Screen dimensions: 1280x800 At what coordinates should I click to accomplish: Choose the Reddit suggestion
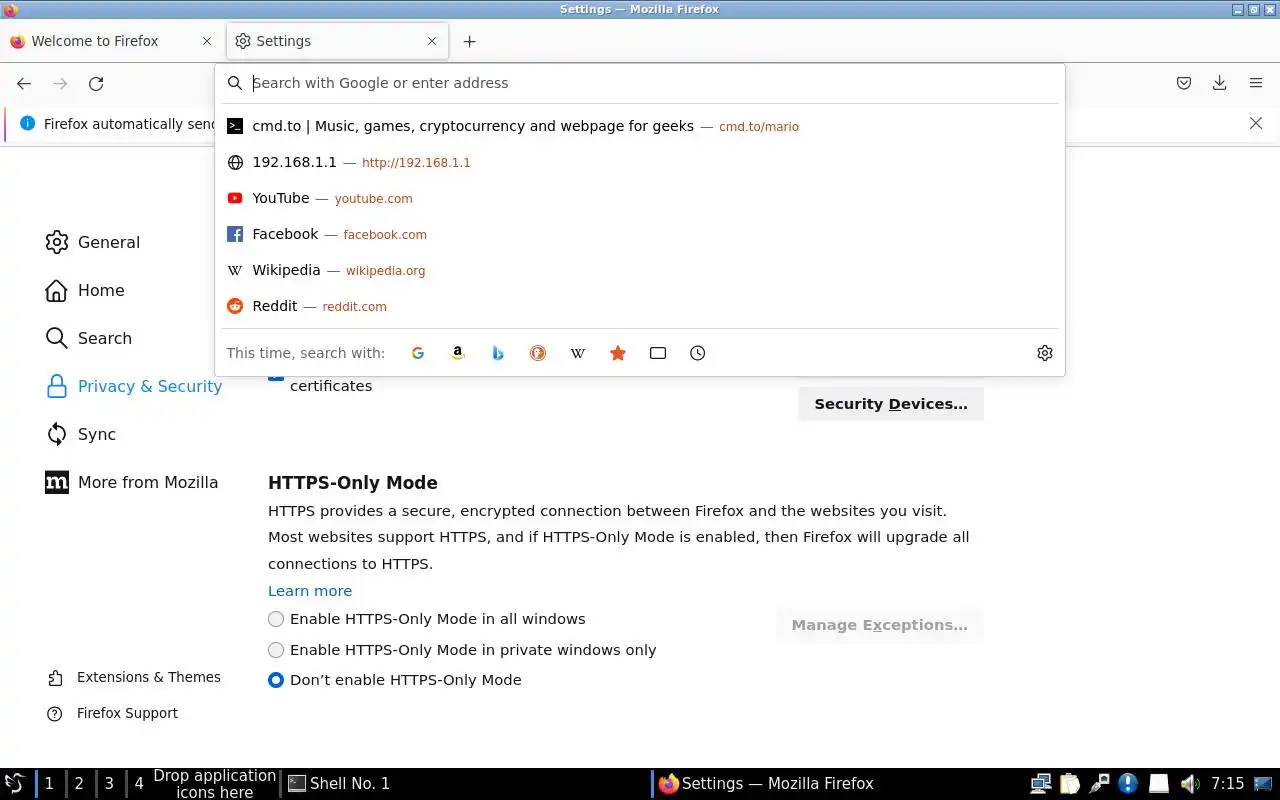[x=640, y=306]
